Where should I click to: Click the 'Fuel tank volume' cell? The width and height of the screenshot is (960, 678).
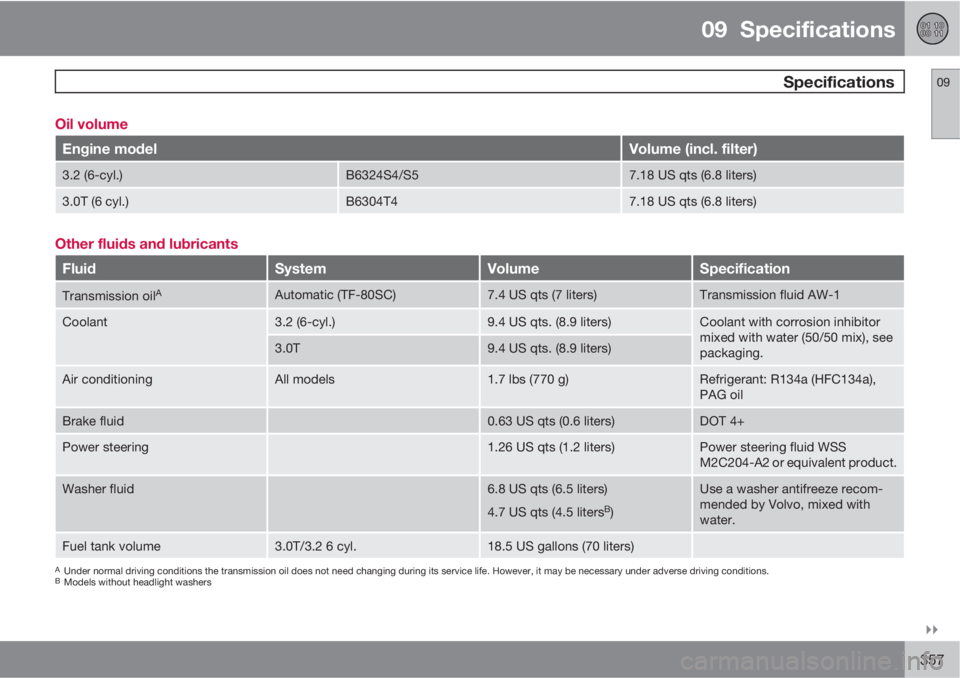161,546
